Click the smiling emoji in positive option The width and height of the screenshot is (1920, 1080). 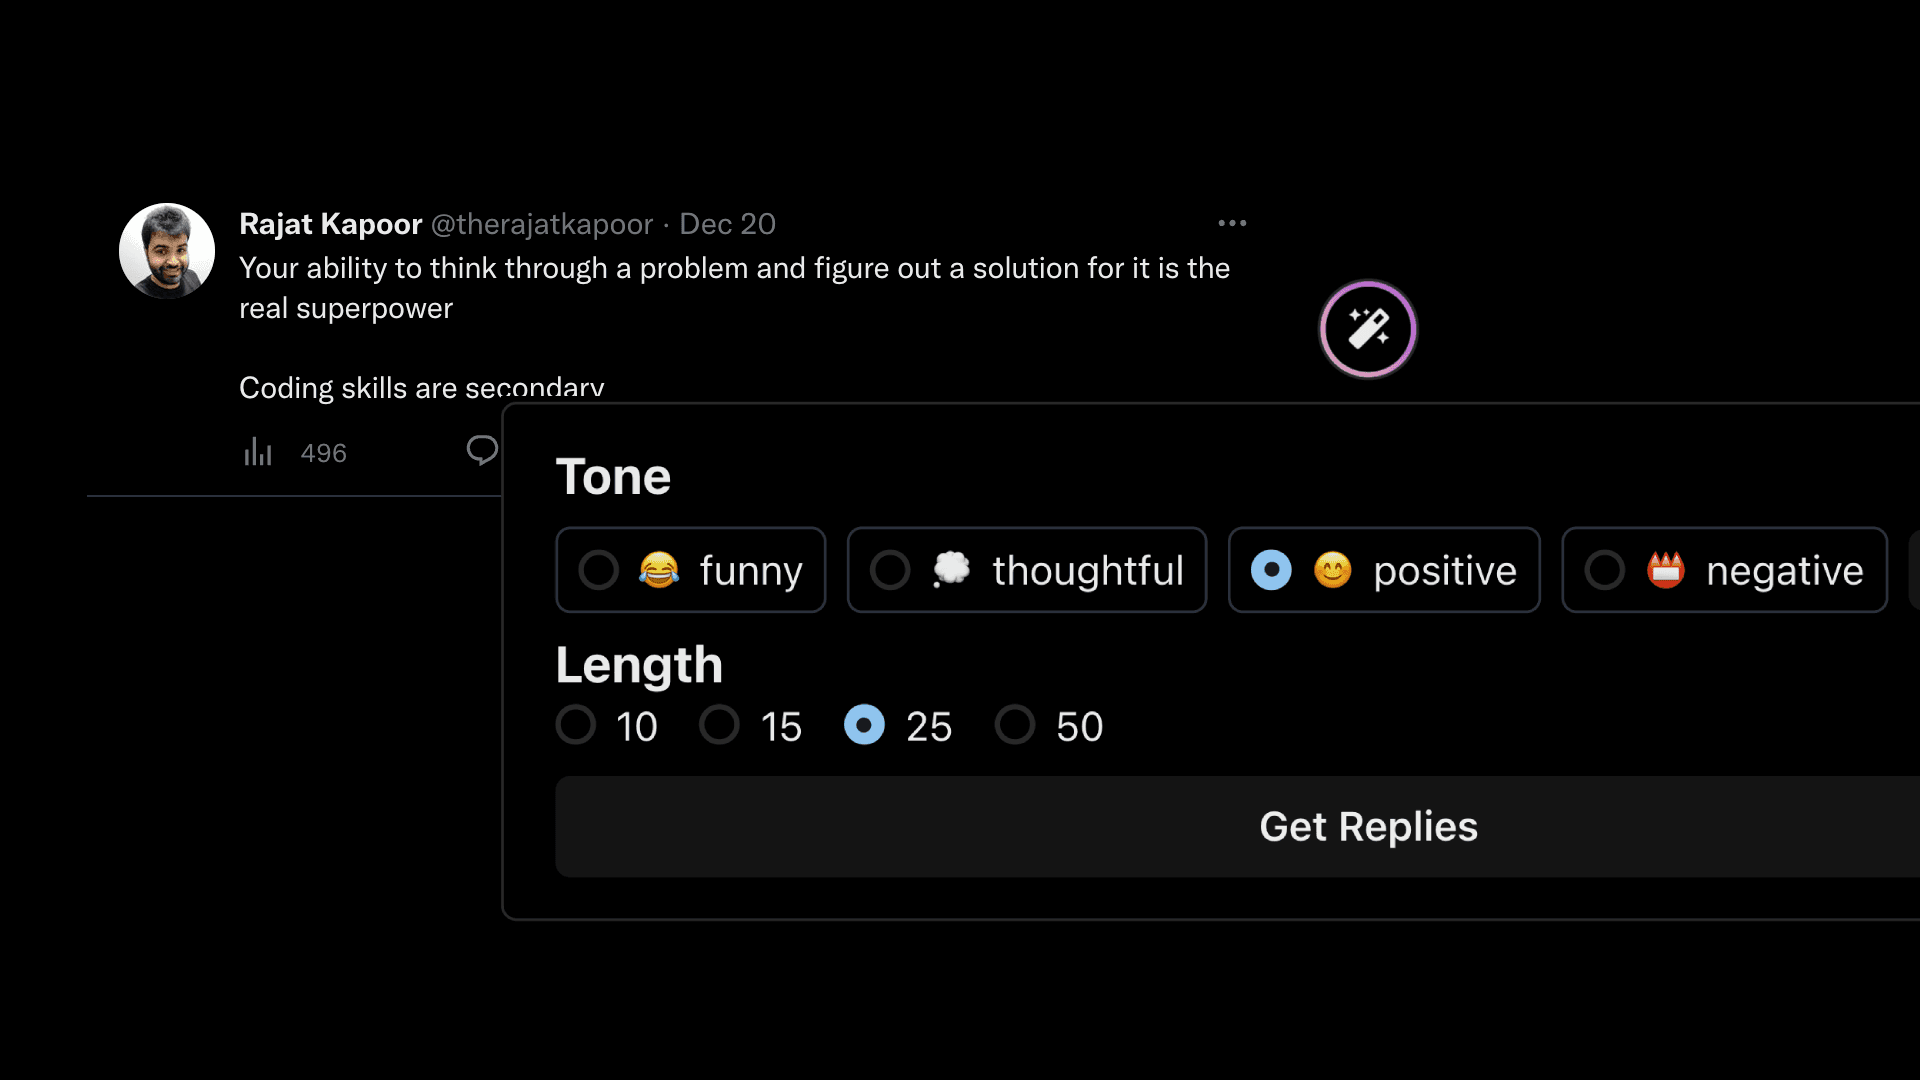point(1332,570)
